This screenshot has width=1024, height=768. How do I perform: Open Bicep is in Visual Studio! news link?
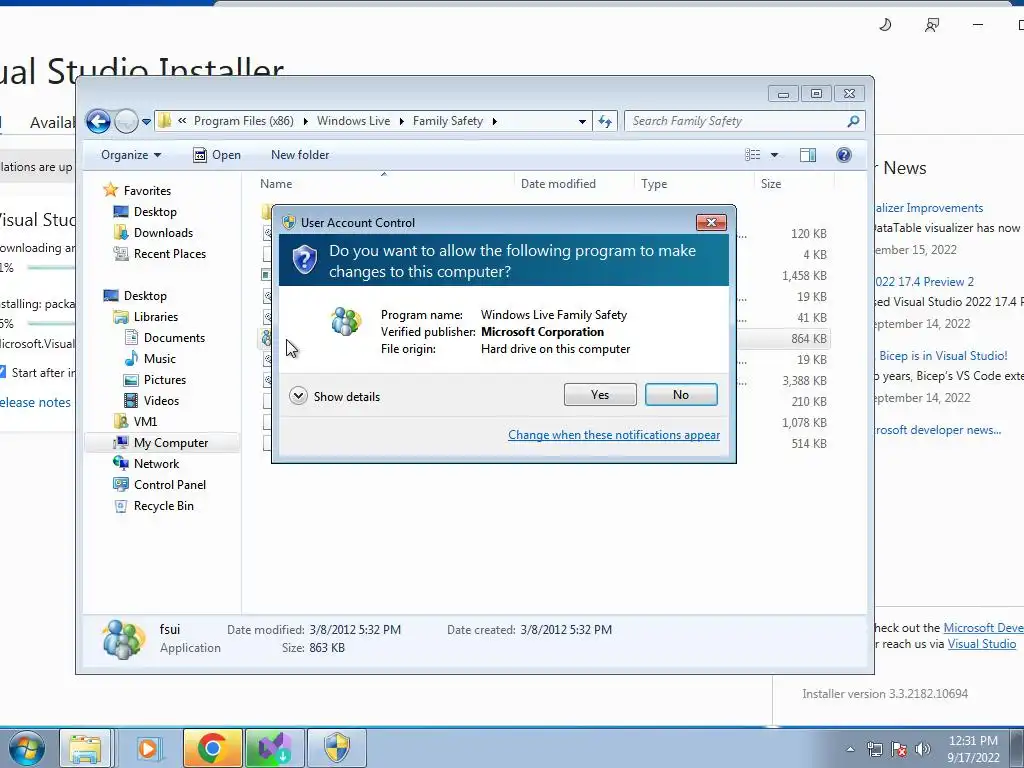point(942,356)
